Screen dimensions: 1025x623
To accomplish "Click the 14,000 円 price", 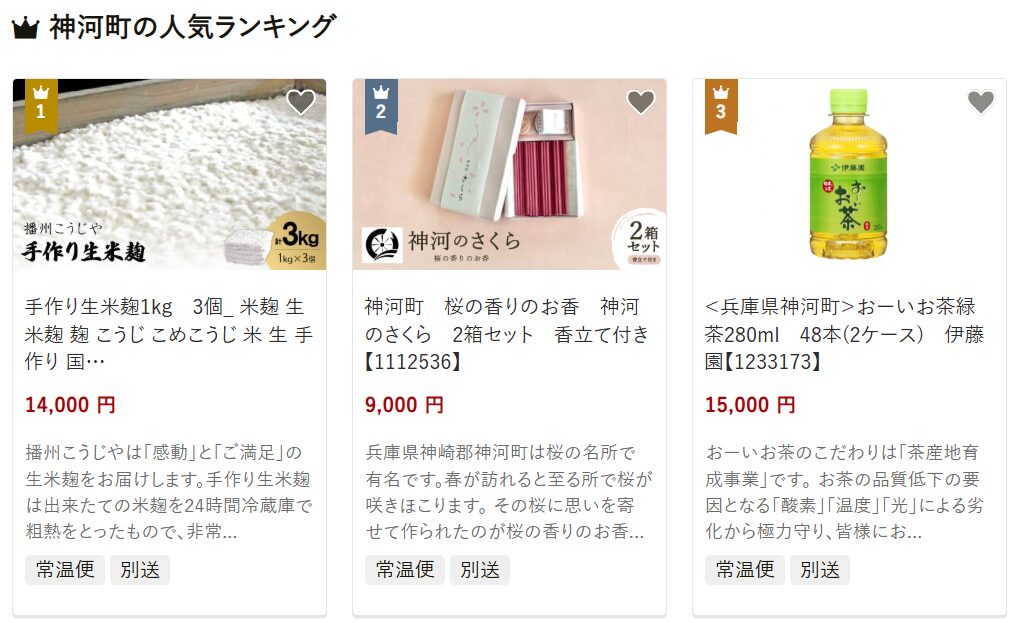I will click(71, 405).
